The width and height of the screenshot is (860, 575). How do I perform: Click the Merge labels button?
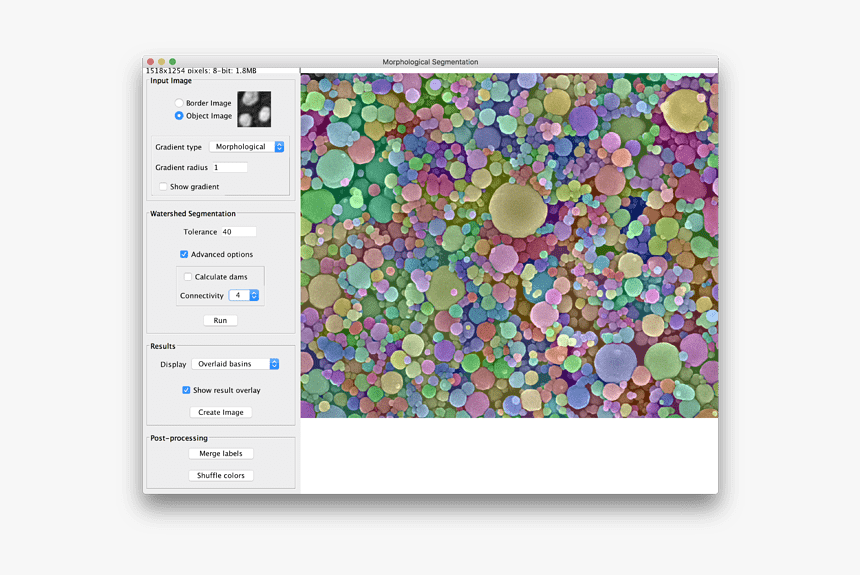[x=220, y=454]
